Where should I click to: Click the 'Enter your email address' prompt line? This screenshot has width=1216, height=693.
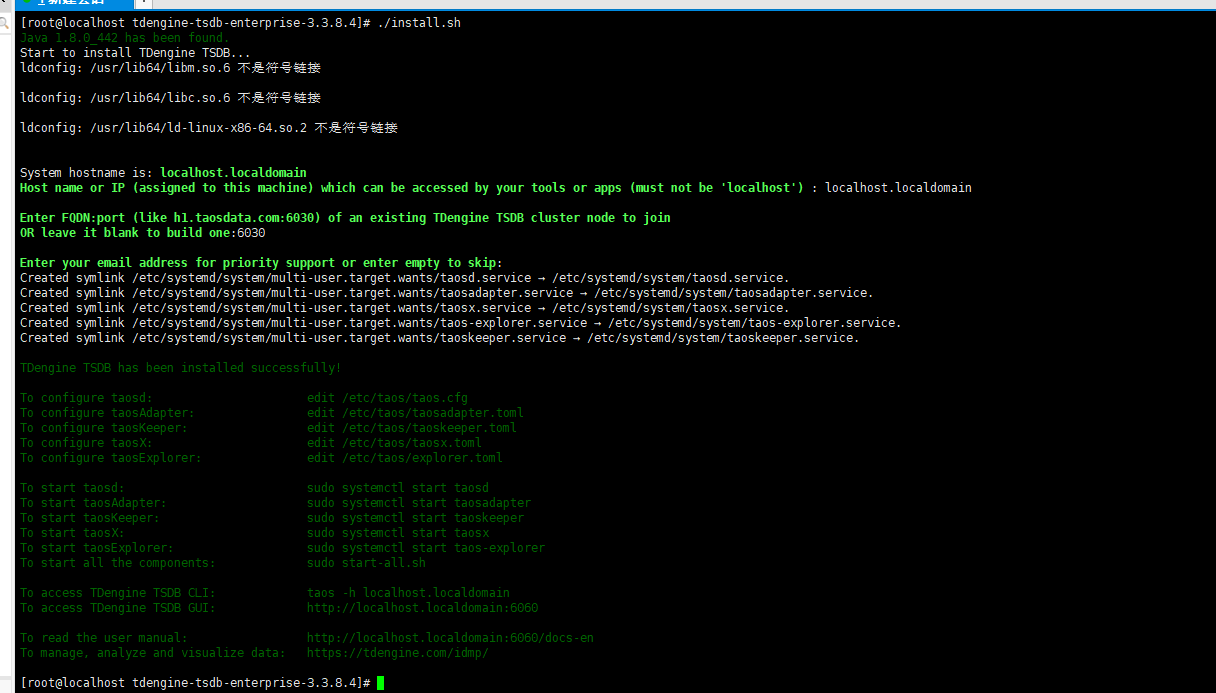261,263
